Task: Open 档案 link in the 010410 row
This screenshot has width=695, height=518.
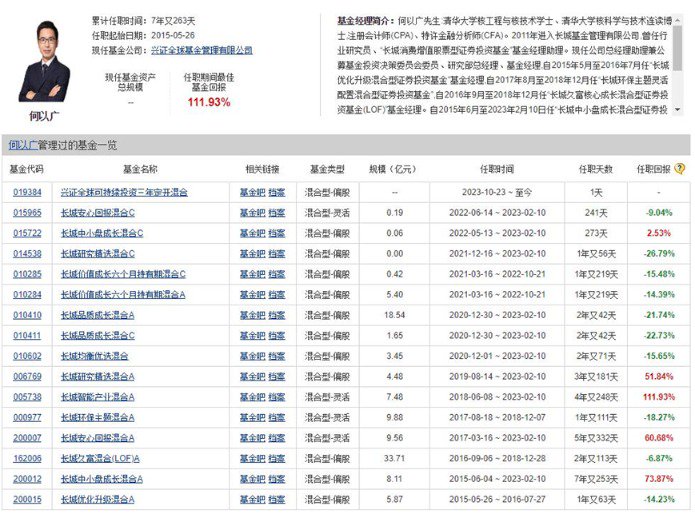Action: [x=277, y=315]
